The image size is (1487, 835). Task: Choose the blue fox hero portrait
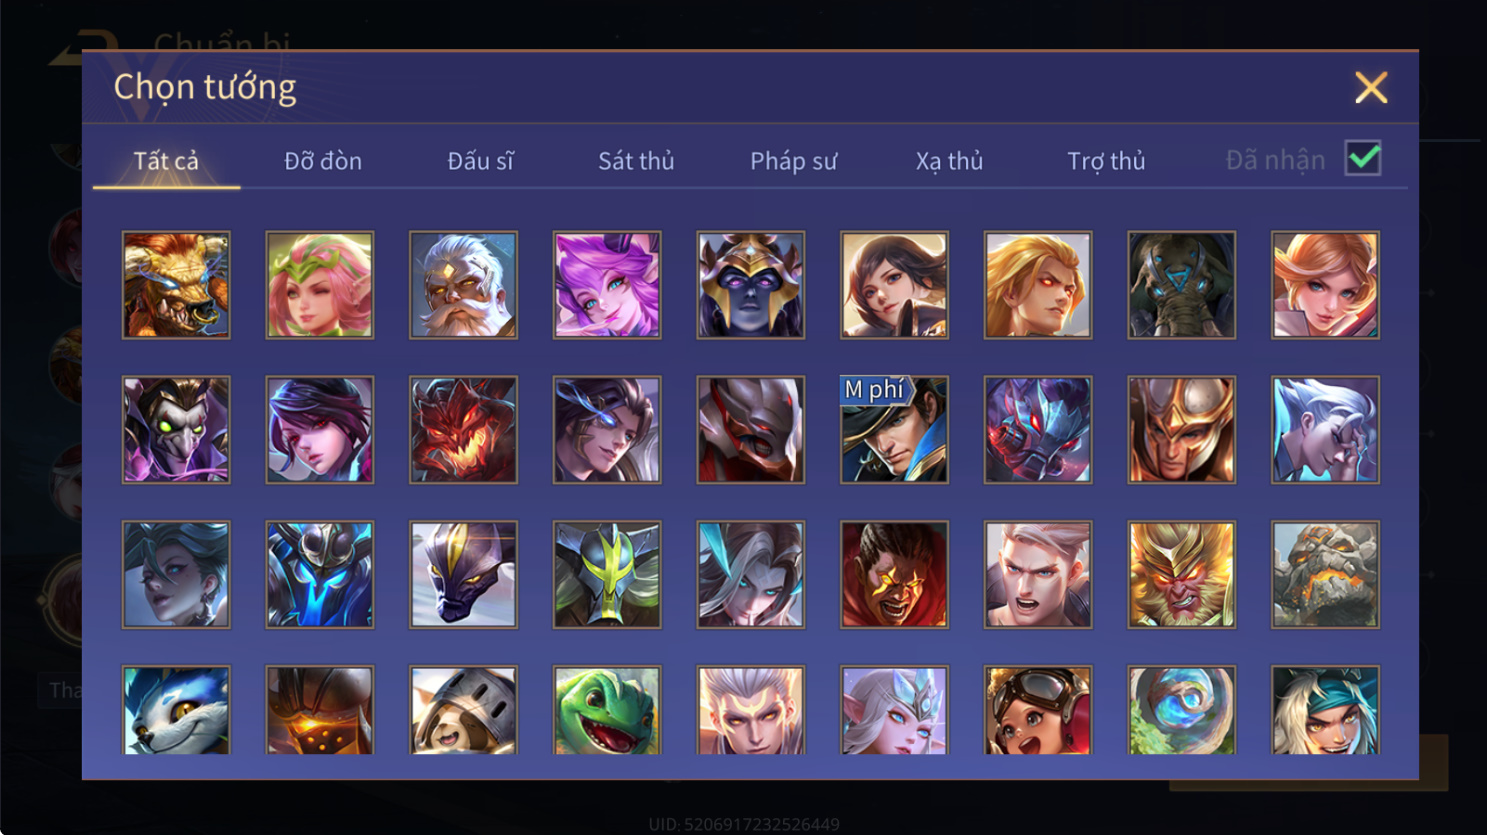pyautogui.click(x=176, y=710)
